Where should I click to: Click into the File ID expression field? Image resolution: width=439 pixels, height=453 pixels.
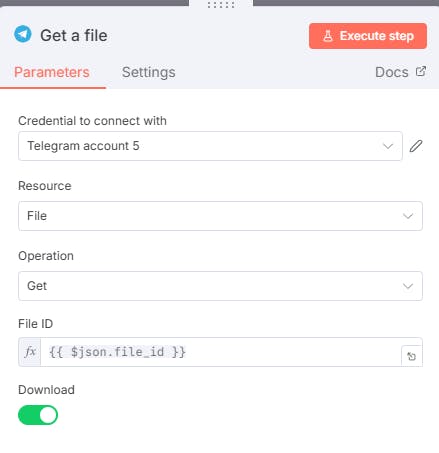pyautogui.click(x=221, y=352)
